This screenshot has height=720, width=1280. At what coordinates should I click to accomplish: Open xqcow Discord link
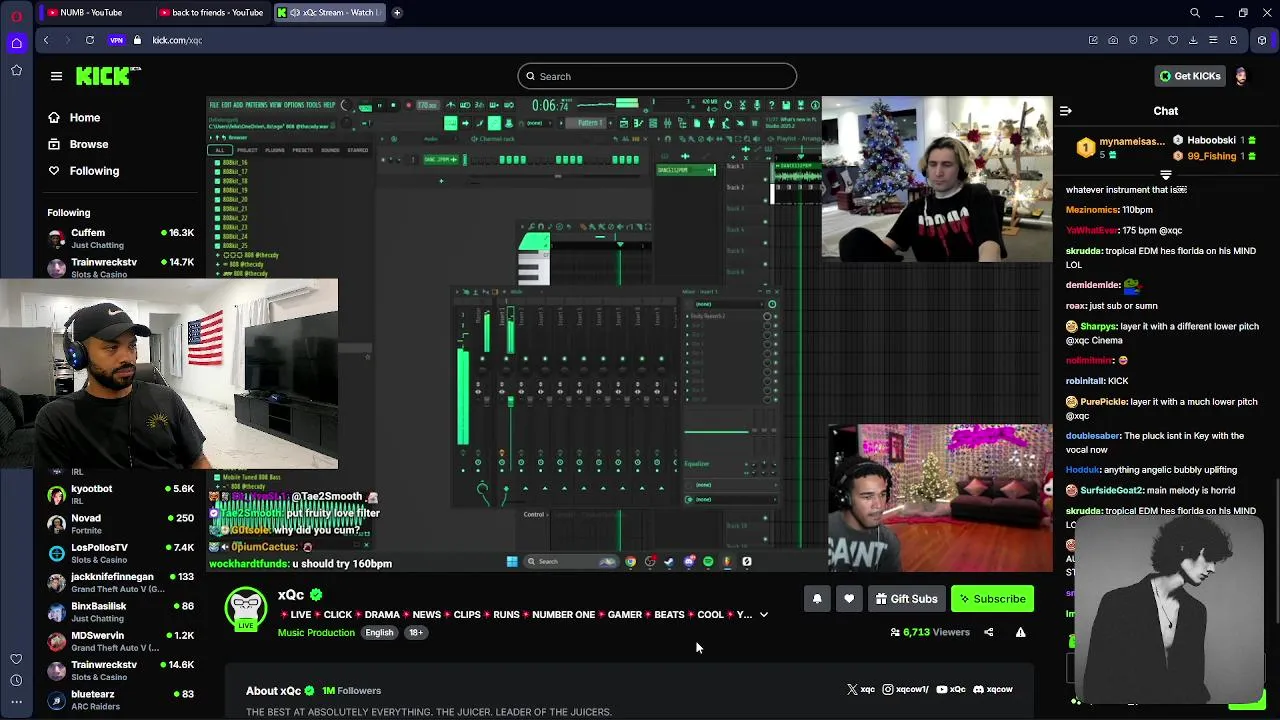tap(992, 690)
